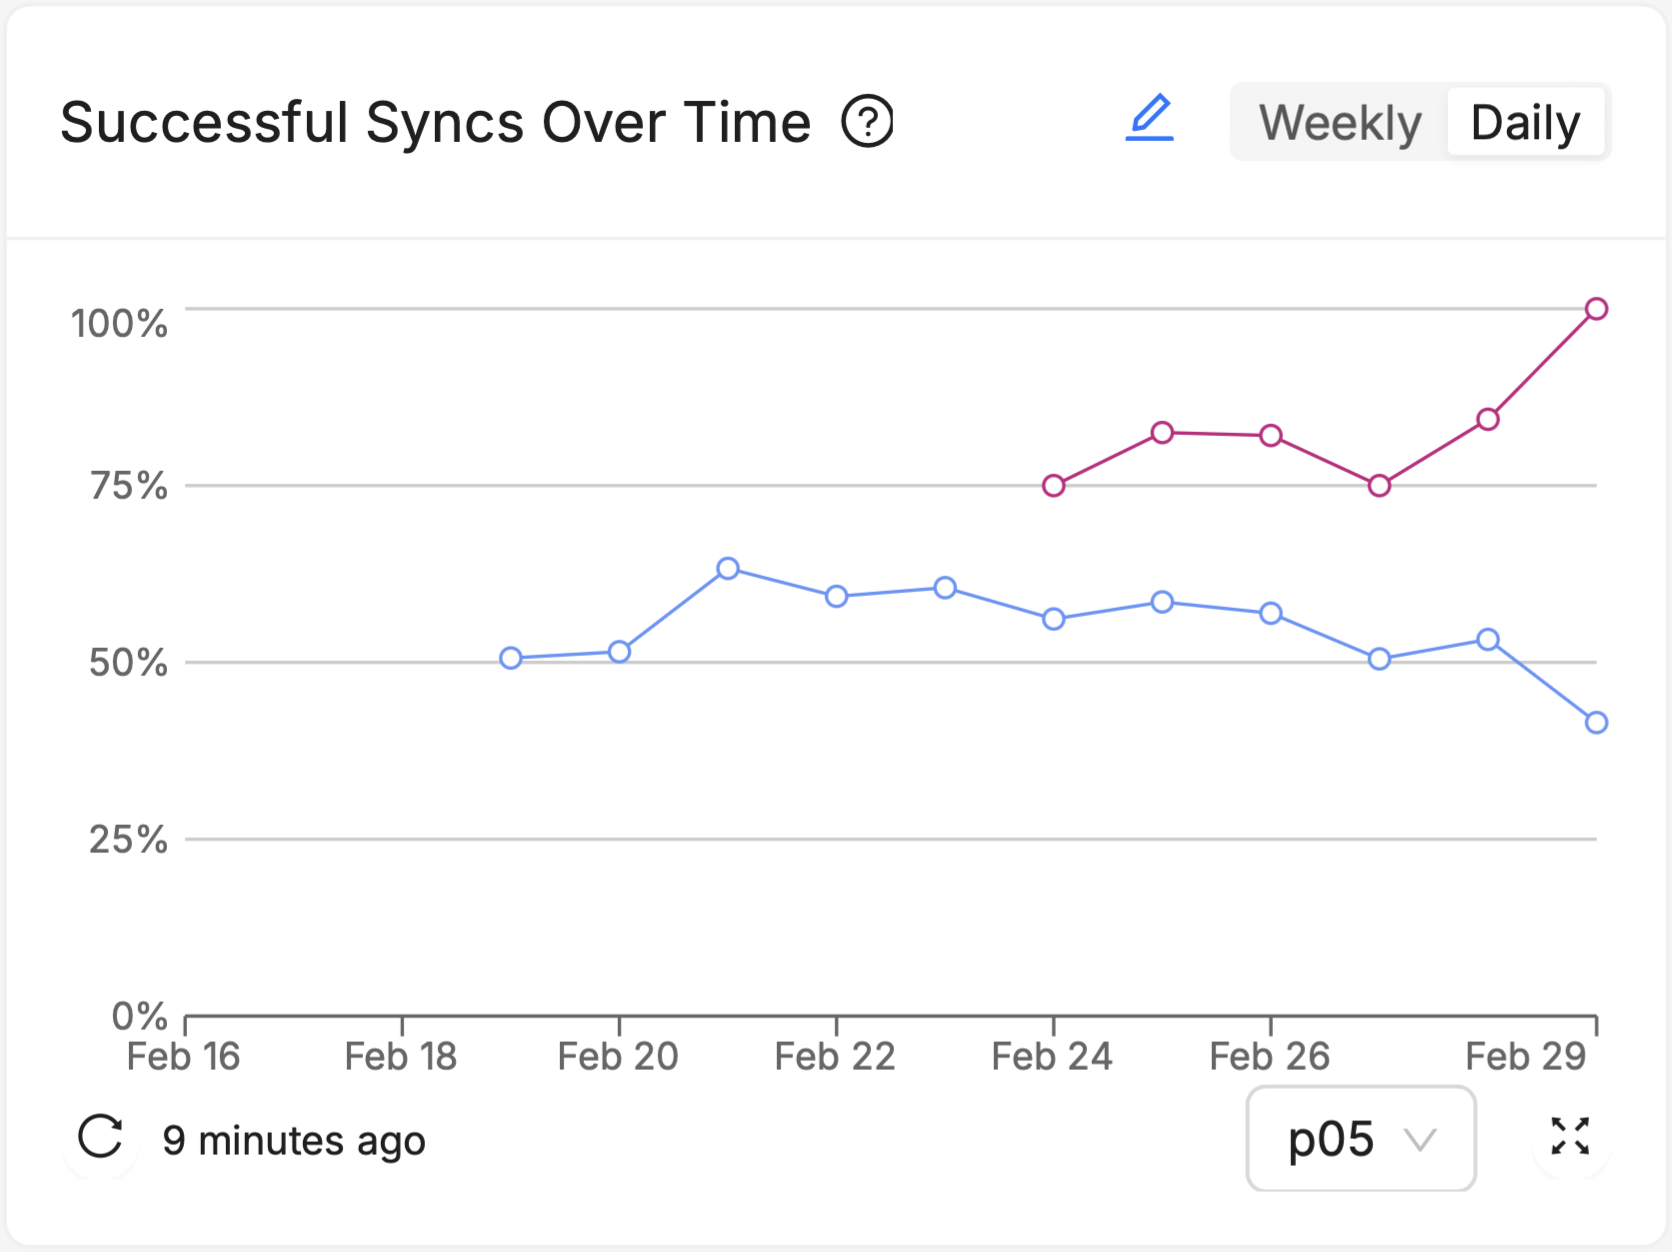The width and height of the screenshot is (1672, 1252).
Task: Click the circular refresh arrow
Action: (x=100, y=1138)
